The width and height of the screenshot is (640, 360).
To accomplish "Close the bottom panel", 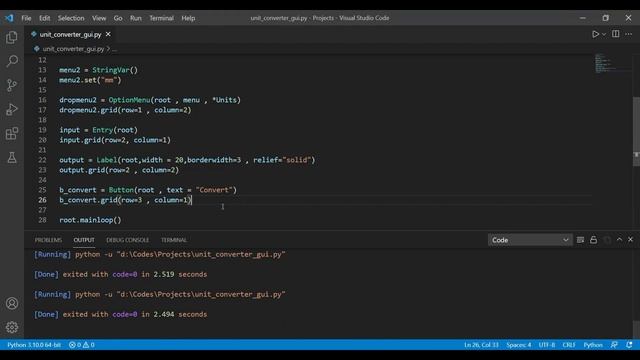I will tap(630, 240).
